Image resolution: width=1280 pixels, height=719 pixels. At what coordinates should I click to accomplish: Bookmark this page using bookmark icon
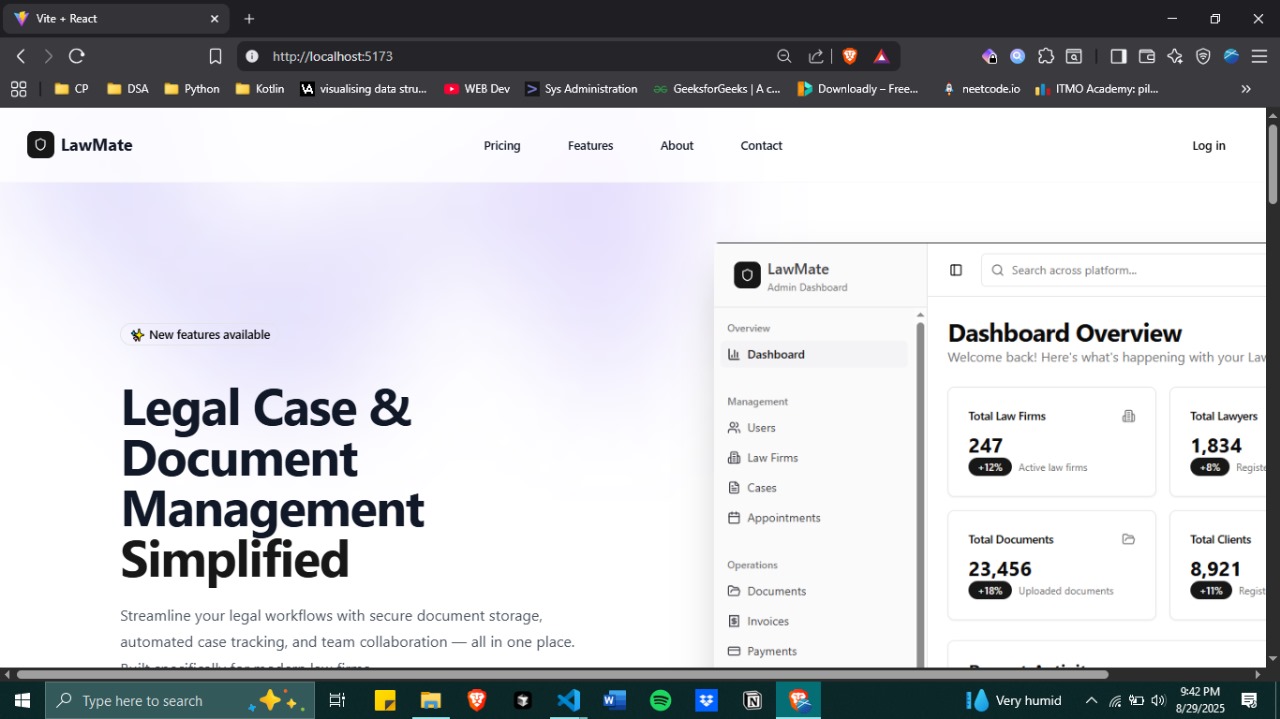[215, 57]
